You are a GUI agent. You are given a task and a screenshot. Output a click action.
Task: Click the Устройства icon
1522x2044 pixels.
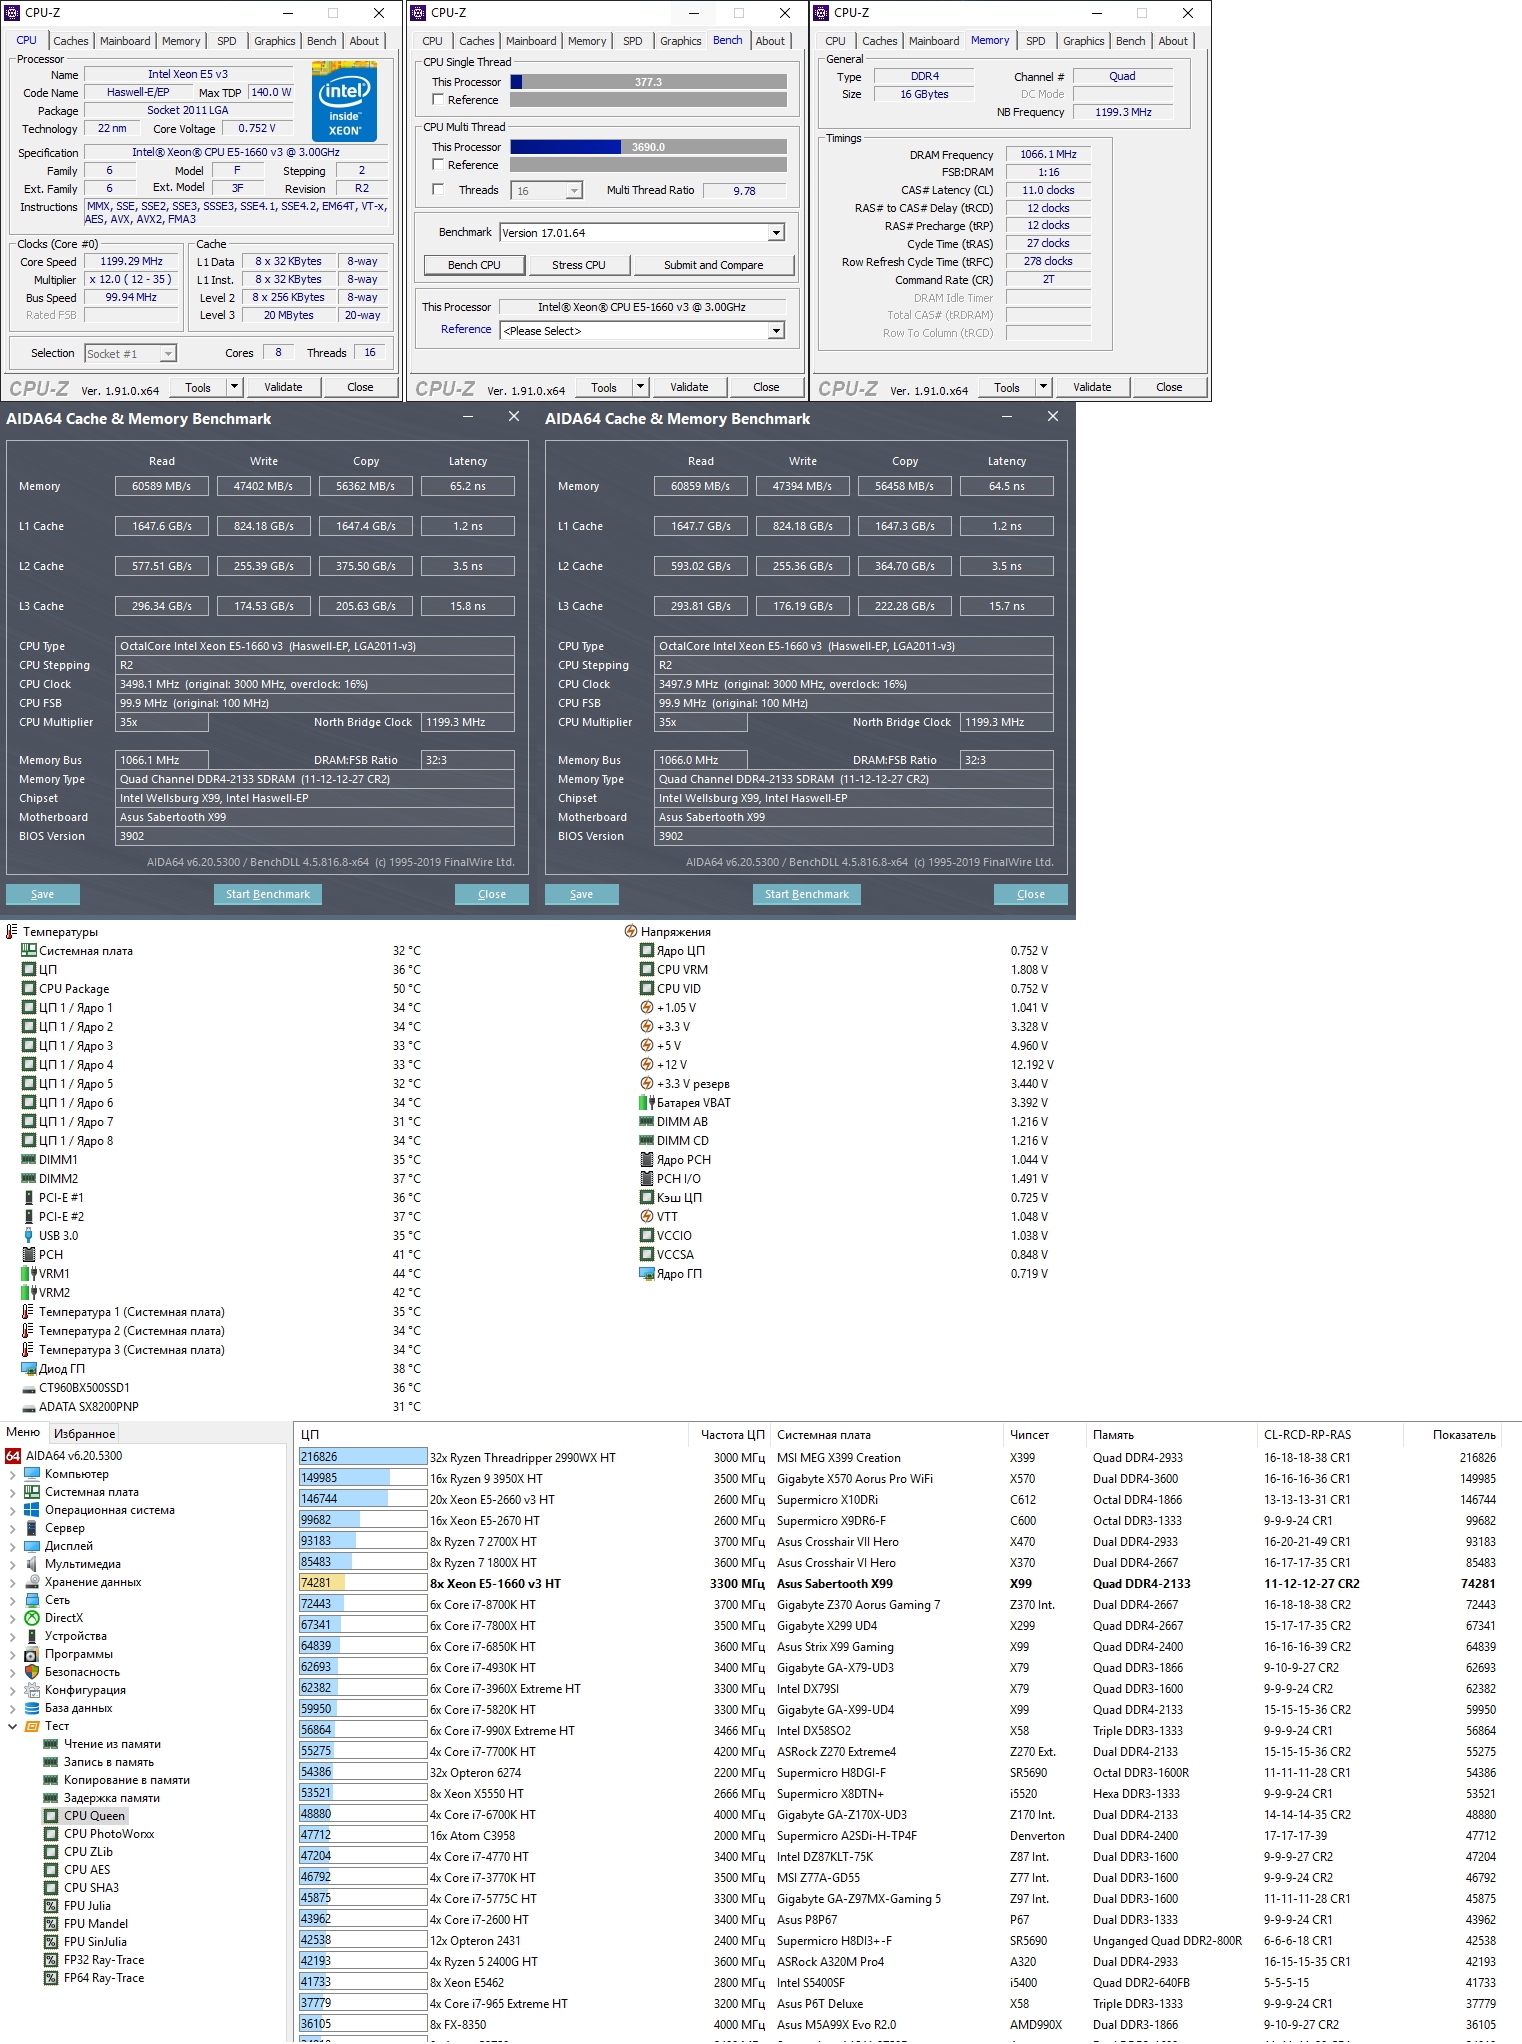coord(32,1636)
